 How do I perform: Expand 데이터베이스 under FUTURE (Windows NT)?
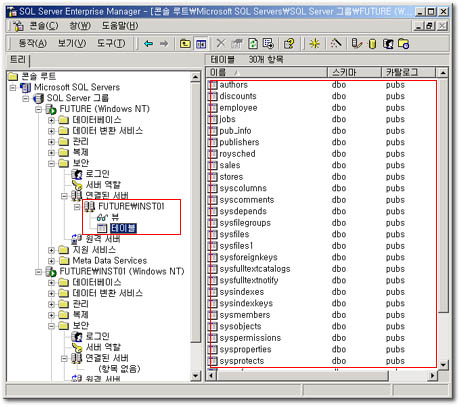(x=51, y=120)
